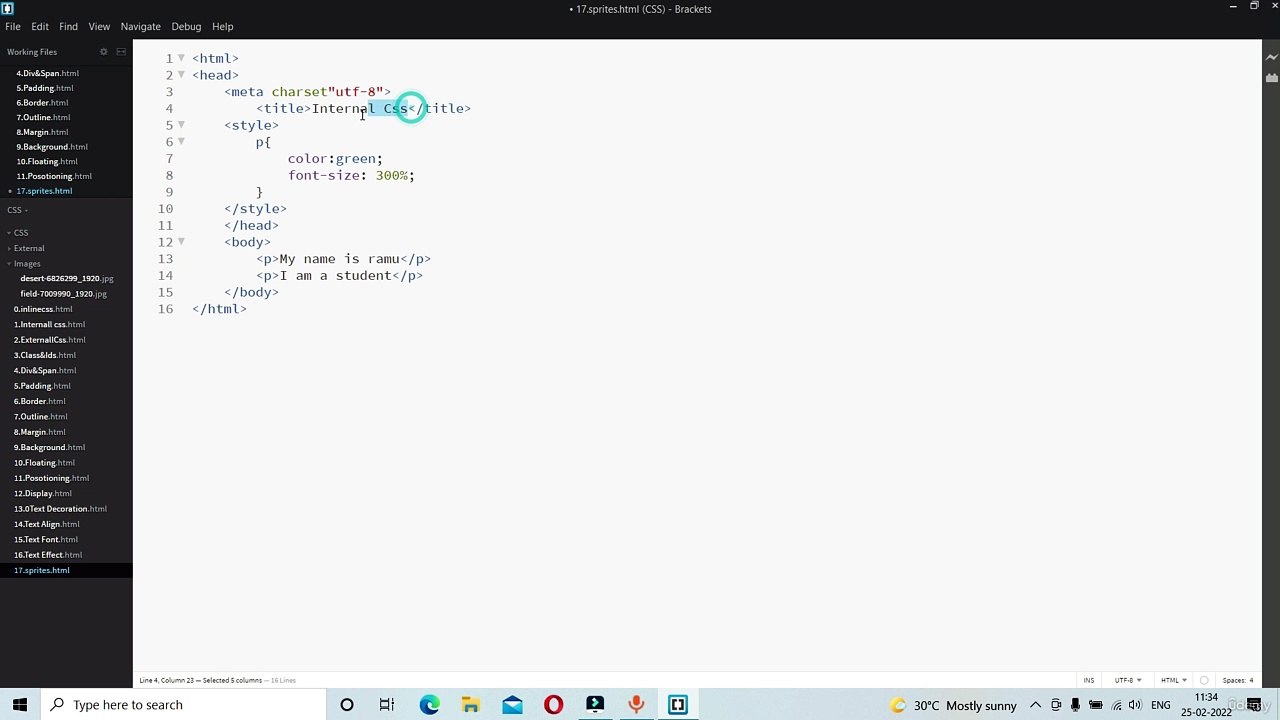
Task: Open field-7009990_1920.jpg image file
Action: pyautogui.click(x=63, y=294)
